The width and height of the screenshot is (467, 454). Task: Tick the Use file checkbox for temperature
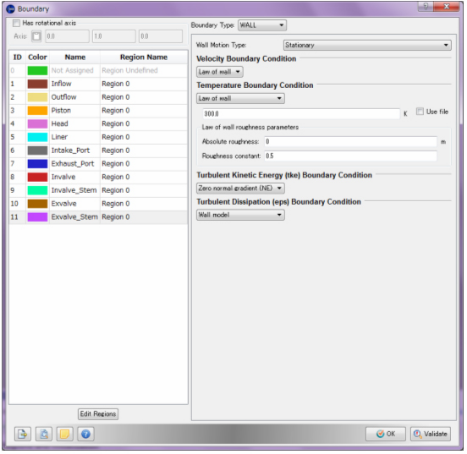pos(420,111)
